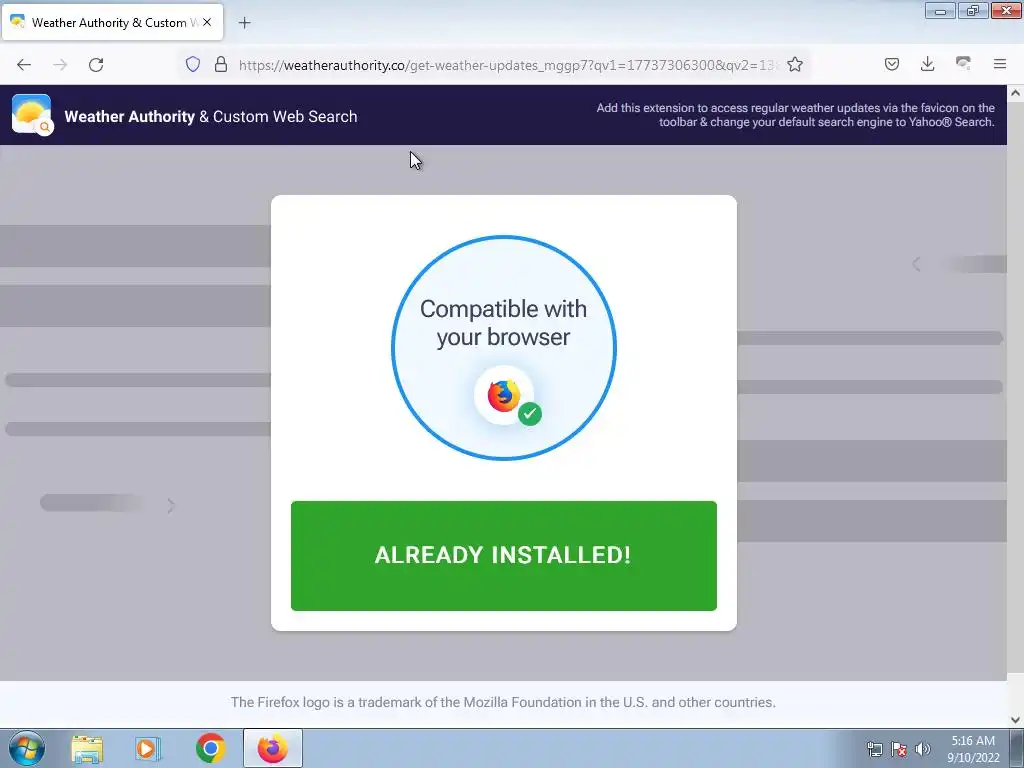Click the Weather Authority logo icon

[x=32, y=115]
